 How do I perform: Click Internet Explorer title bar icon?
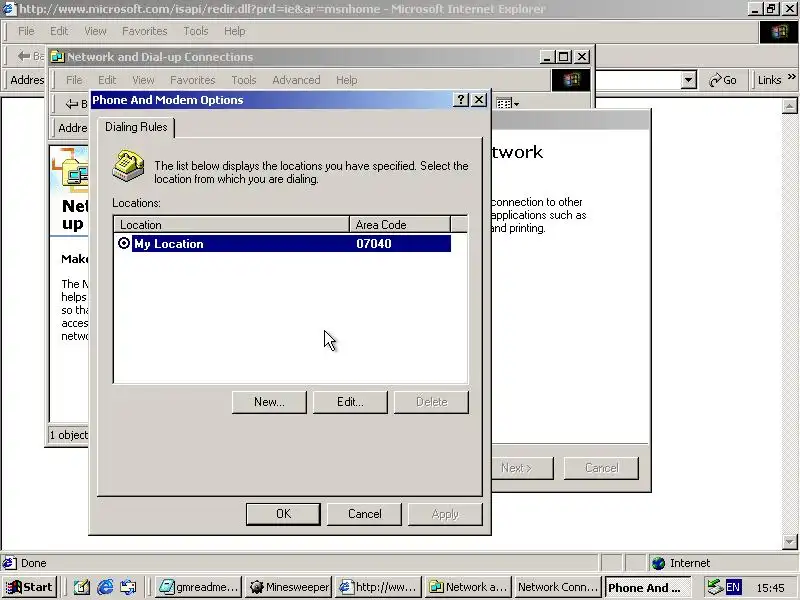[x=10, y=9]
